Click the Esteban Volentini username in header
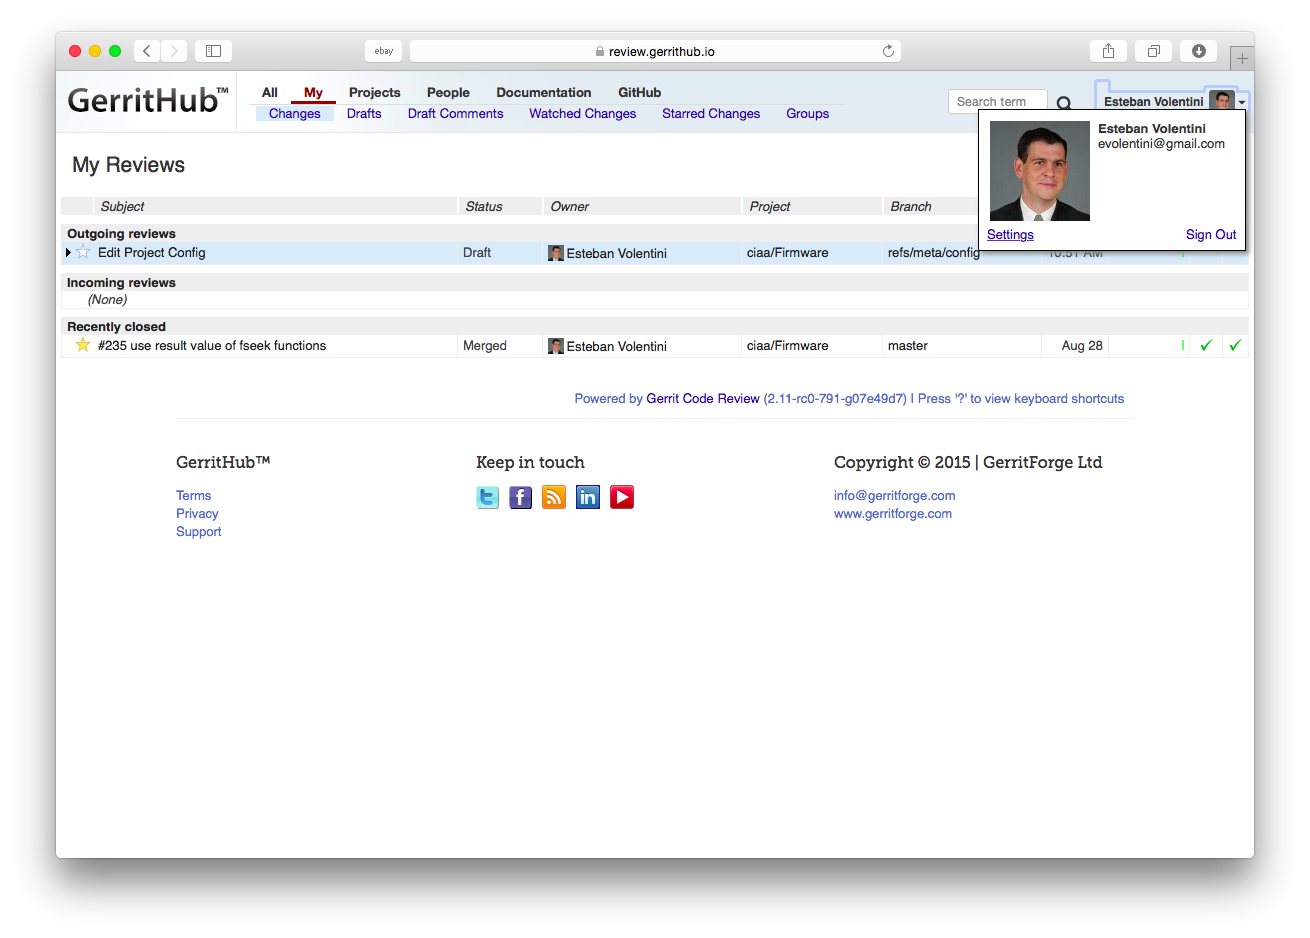 1154,102
